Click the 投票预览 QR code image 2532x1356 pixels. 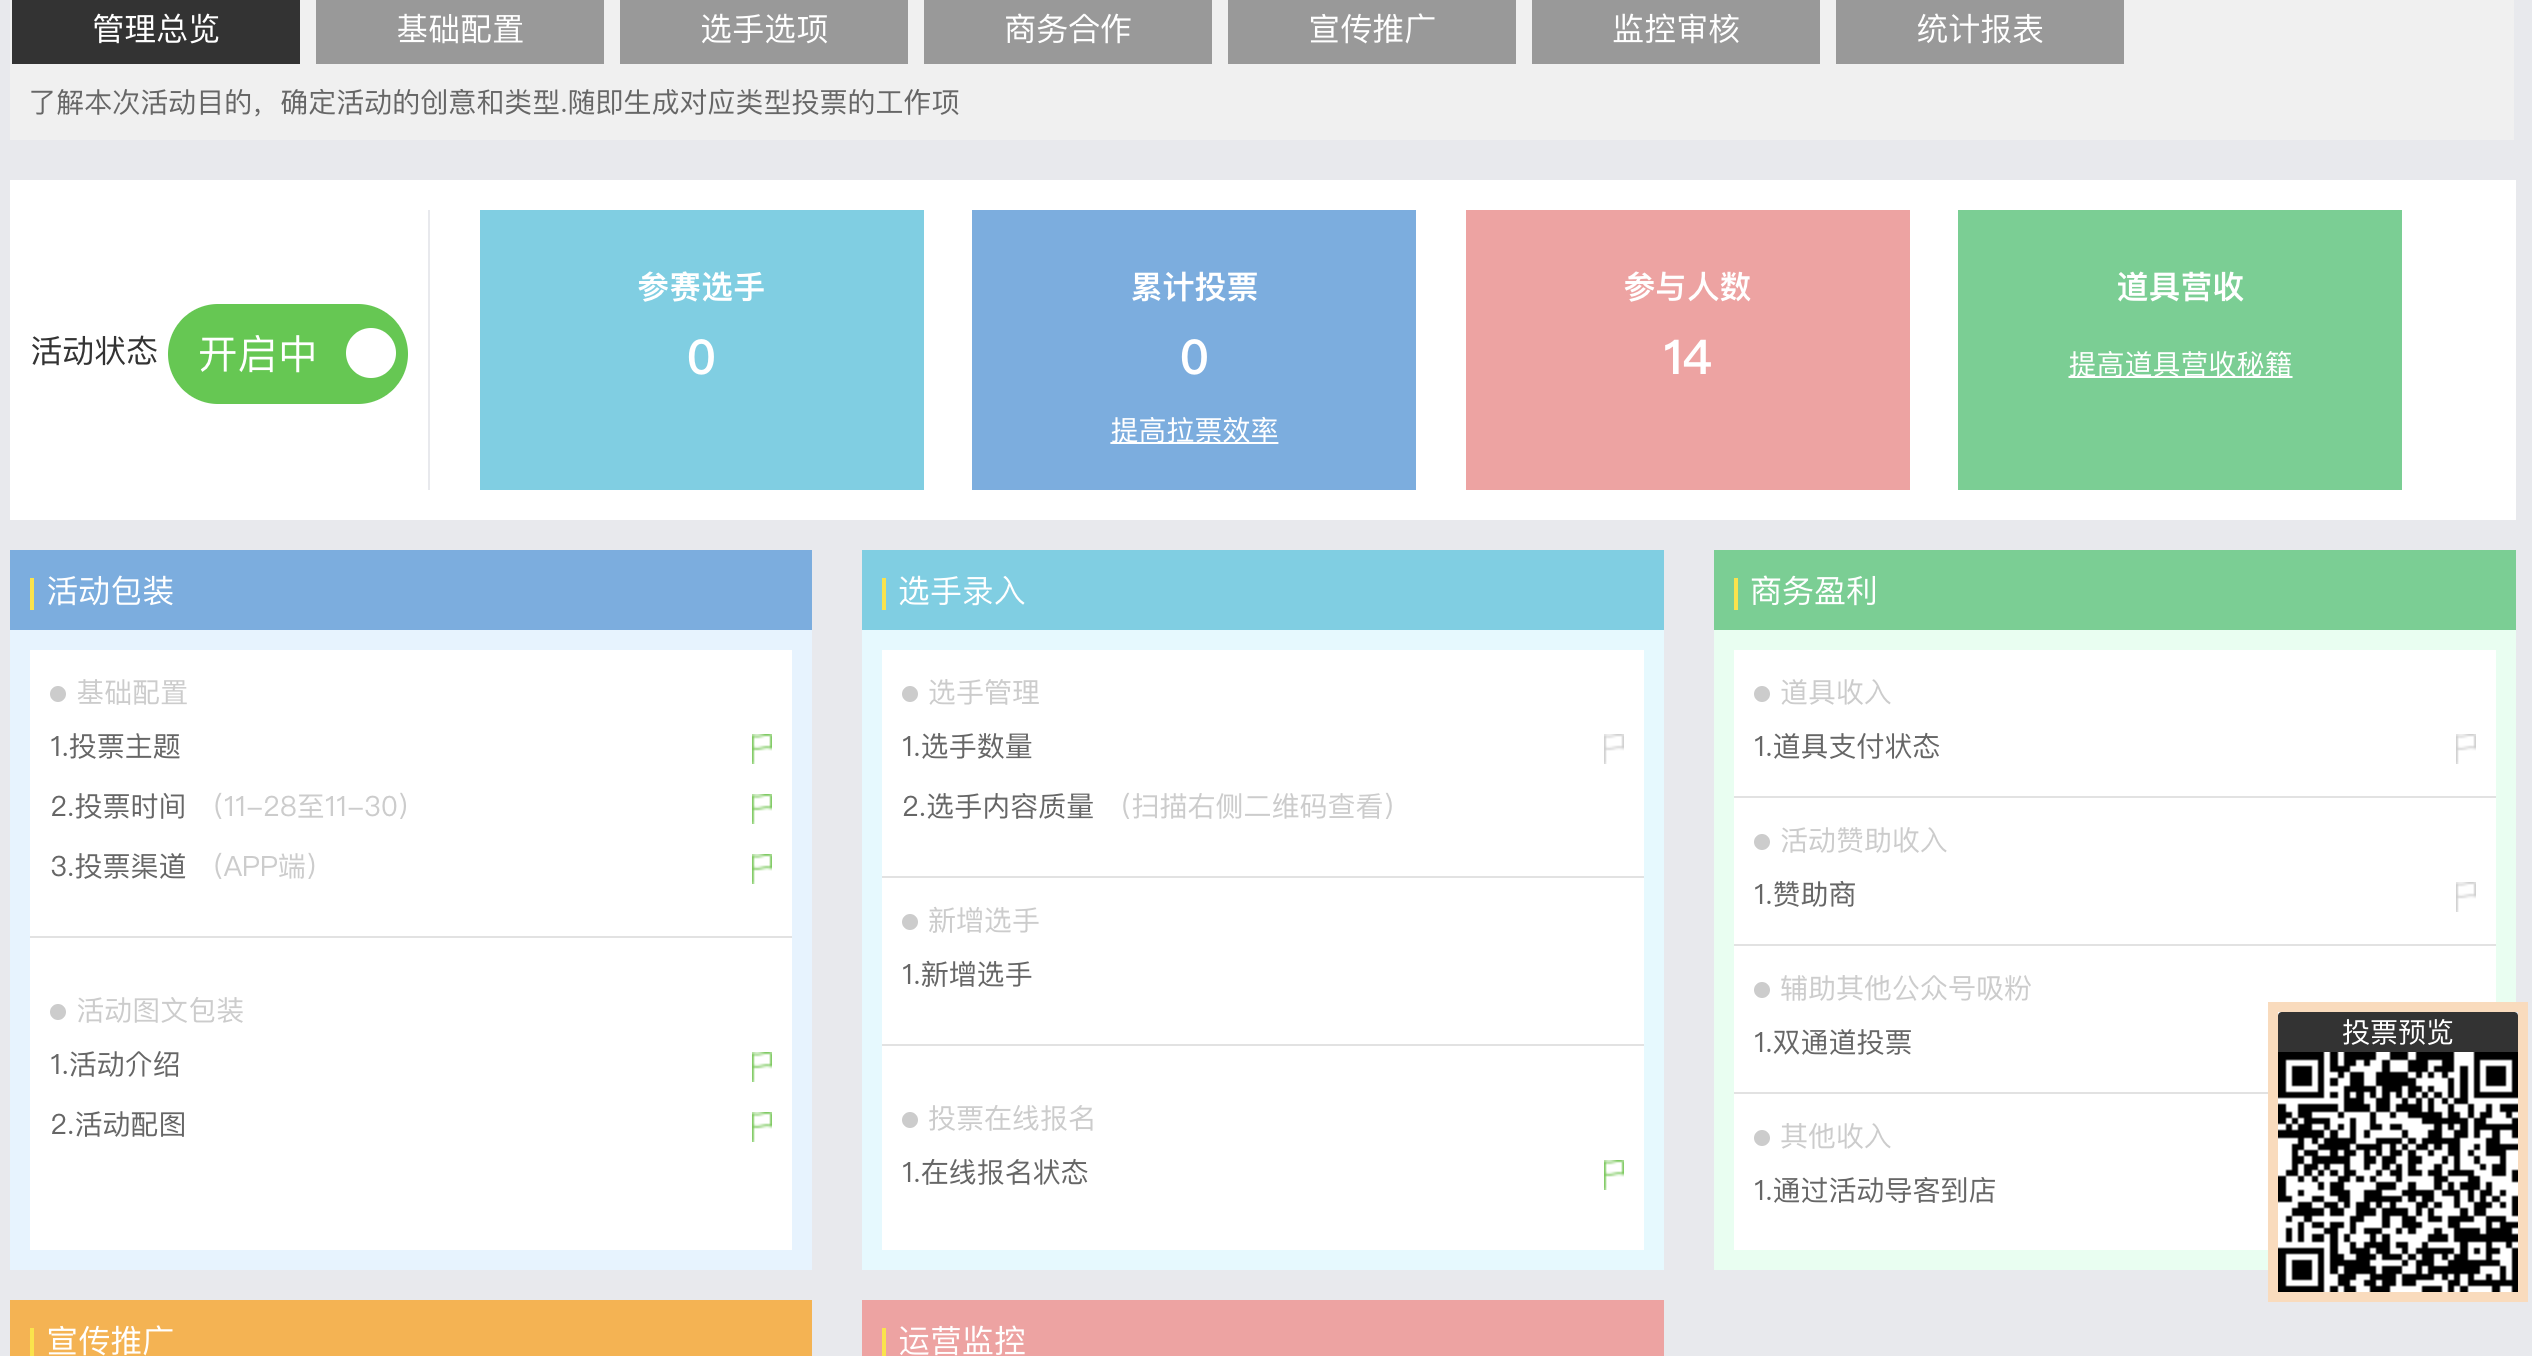point(2396,1170)
